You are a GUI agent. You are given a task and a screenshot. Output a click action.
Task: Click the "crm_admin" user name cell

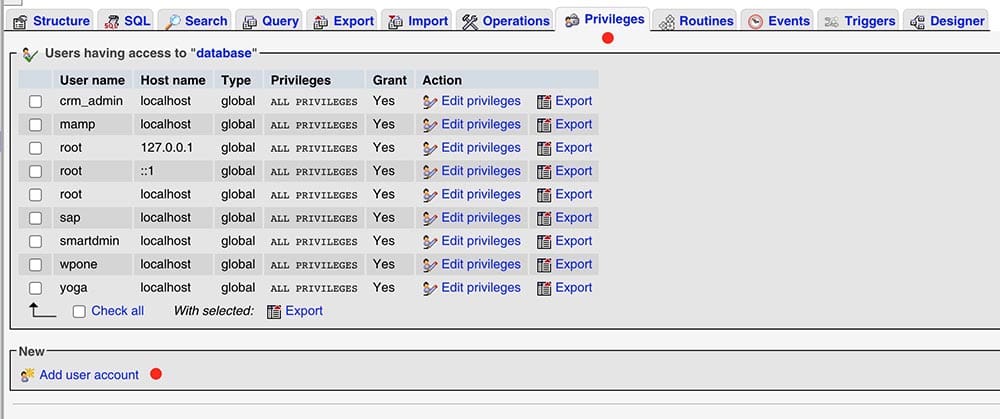91,101
